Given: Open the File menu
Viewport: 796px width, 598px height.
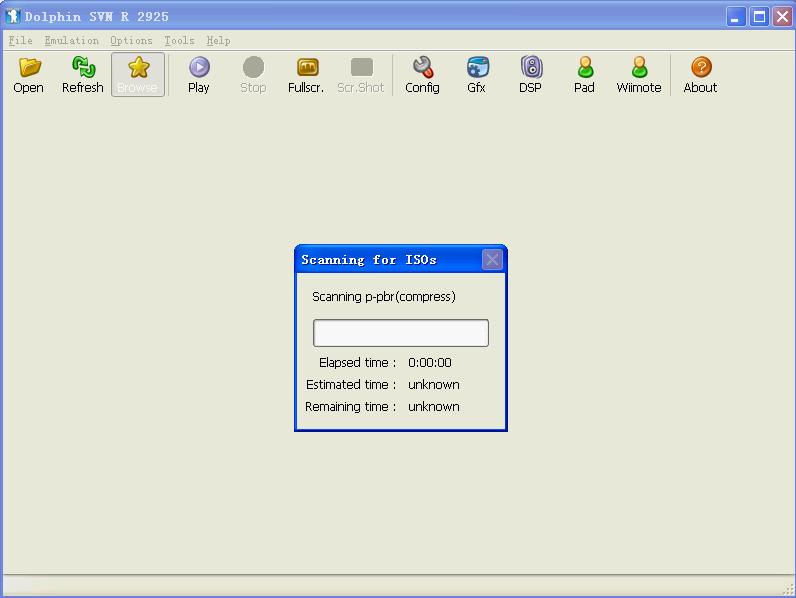Looking at the screenshot, I should (x=21, y=41).
